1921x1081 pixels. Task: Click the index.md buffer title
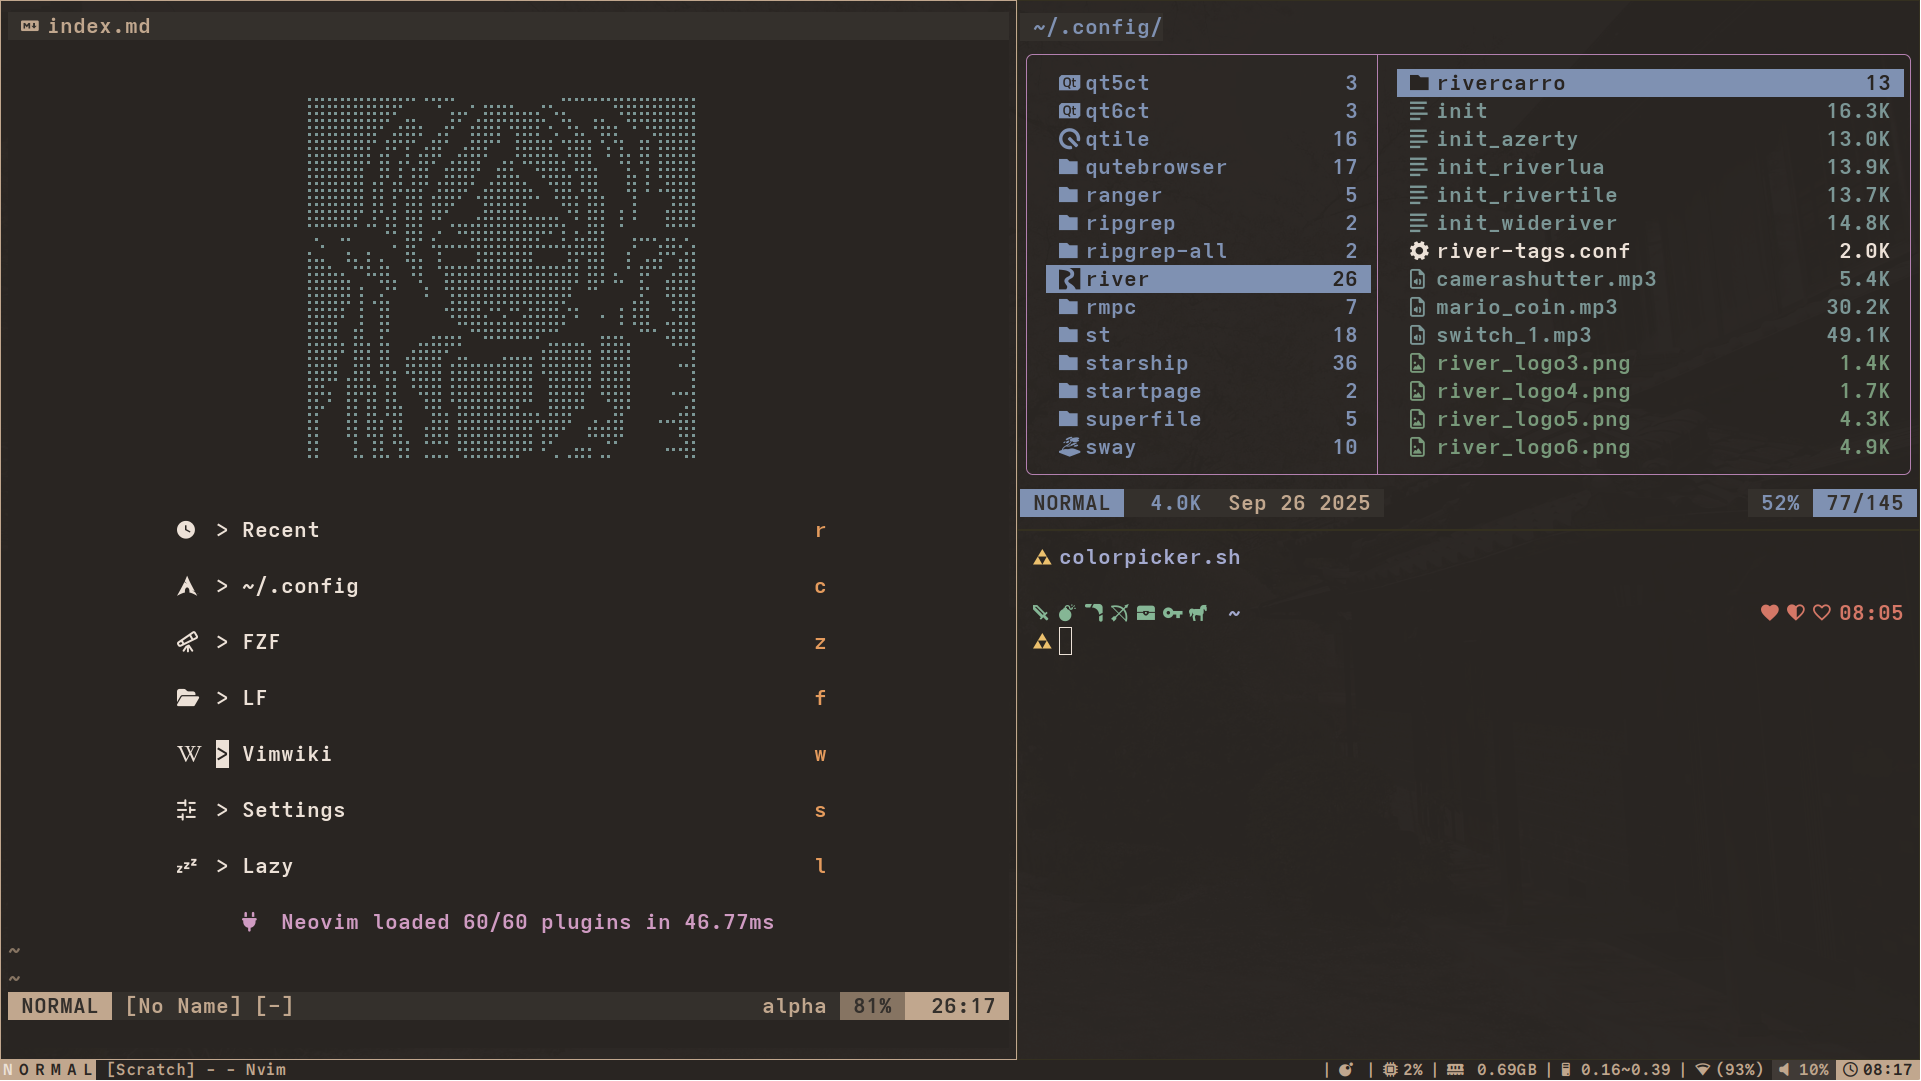coord(99,26)
